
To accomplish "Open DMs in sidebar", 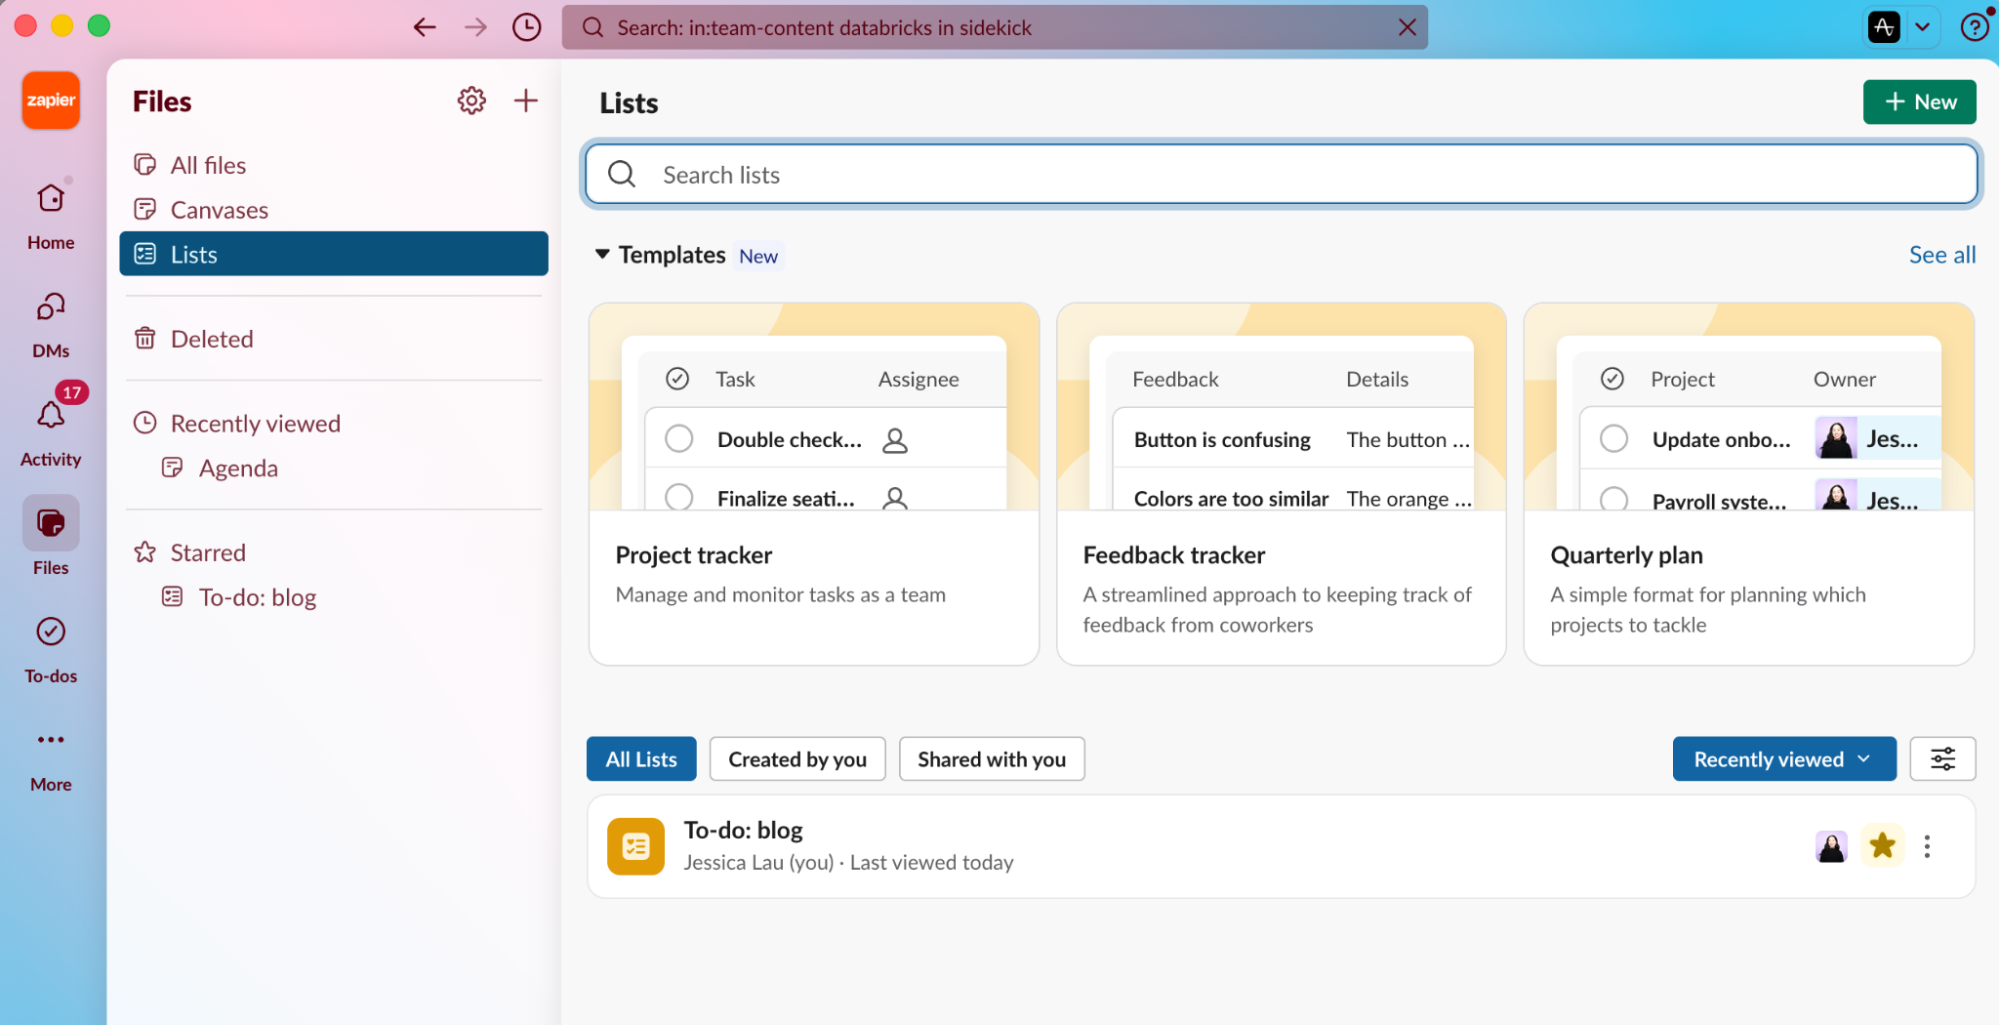I will click(51, 324).
